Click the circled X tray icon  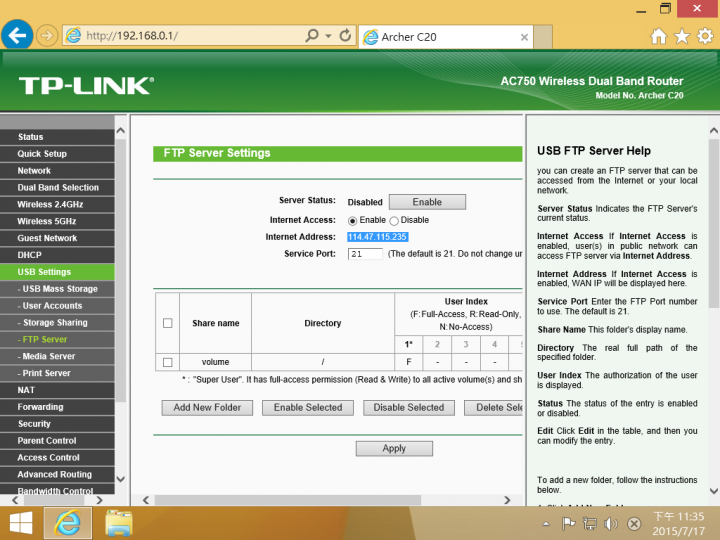[634, 523]
